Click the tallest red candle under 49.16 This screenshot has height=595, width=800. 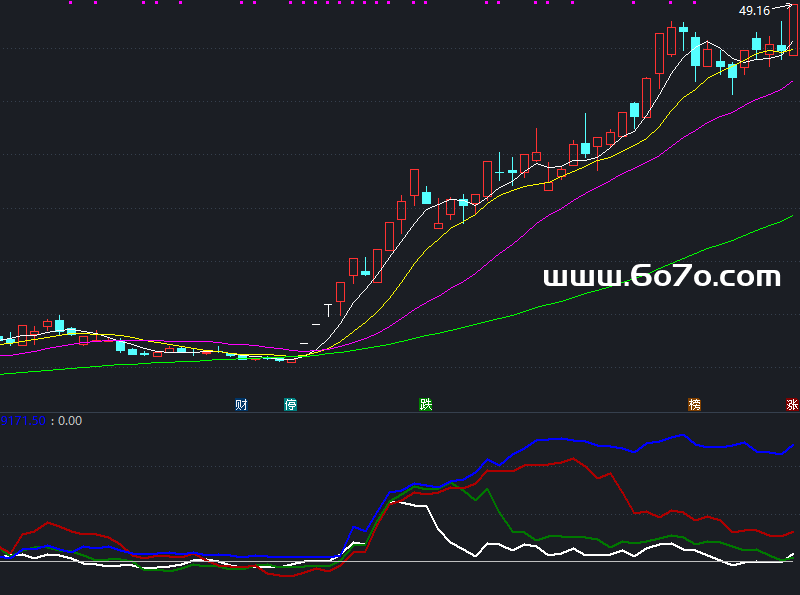point(793,28)
